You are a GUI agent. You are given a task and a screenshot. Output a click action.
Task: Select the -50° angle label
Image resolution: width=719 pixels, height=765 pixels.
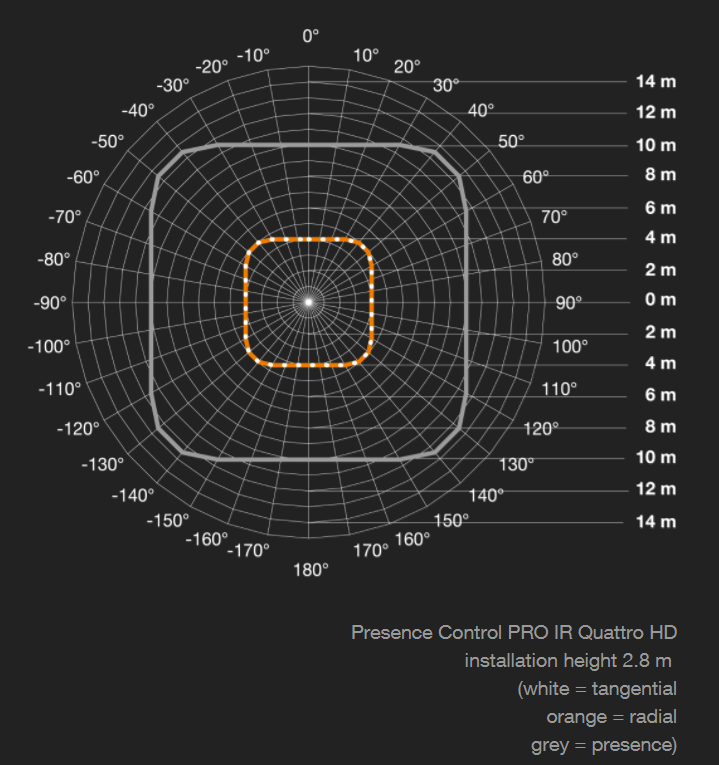pos(108,142)
